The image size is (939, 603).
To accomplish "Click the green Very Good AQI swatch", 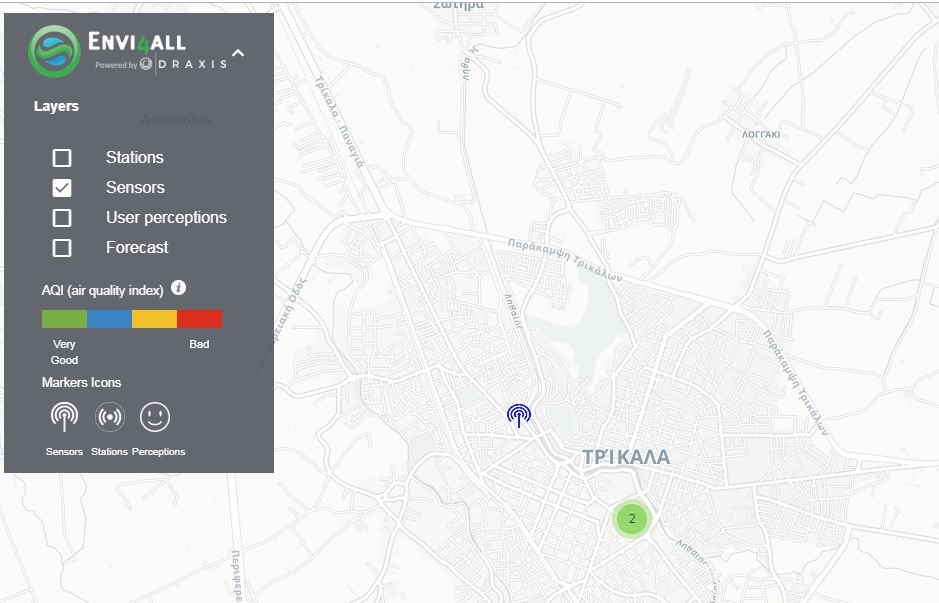I will point(64,319).
